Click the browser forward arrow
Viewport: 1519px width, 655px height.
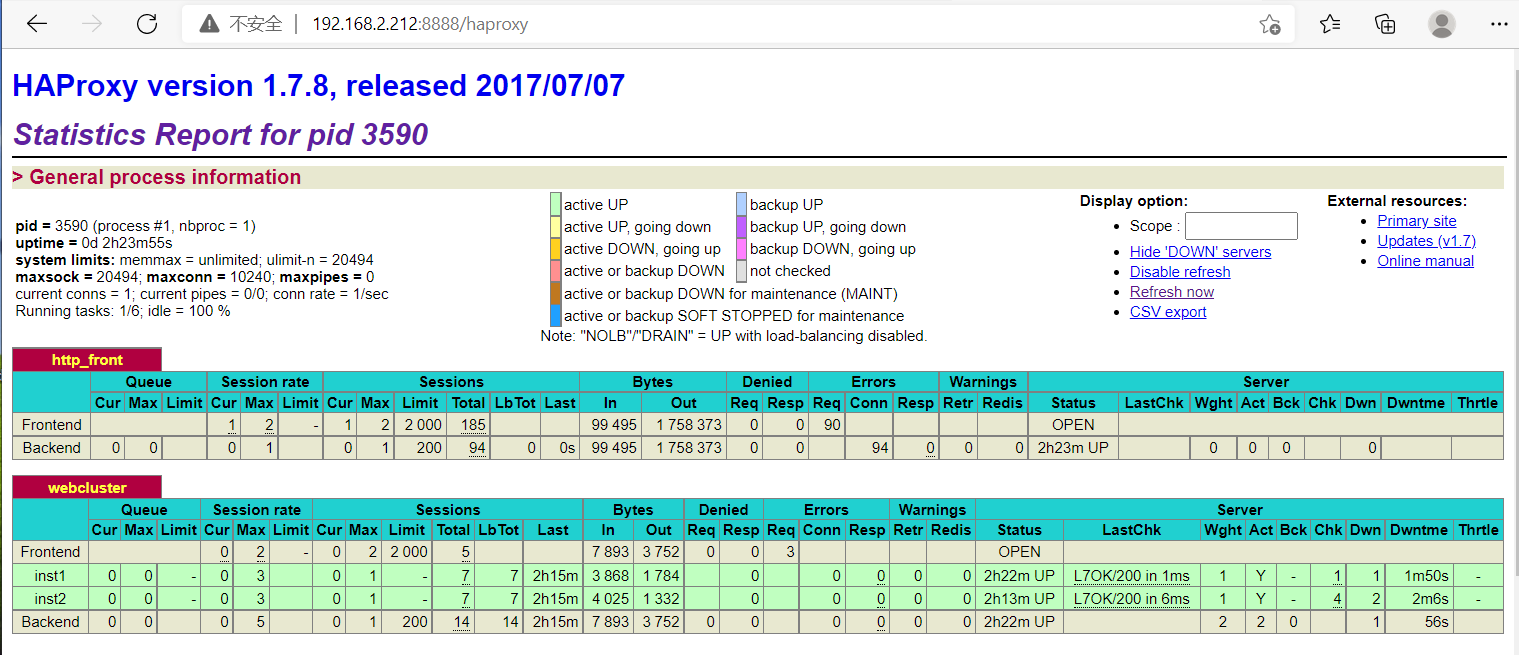pyautogui.click(x=92, y=24)
